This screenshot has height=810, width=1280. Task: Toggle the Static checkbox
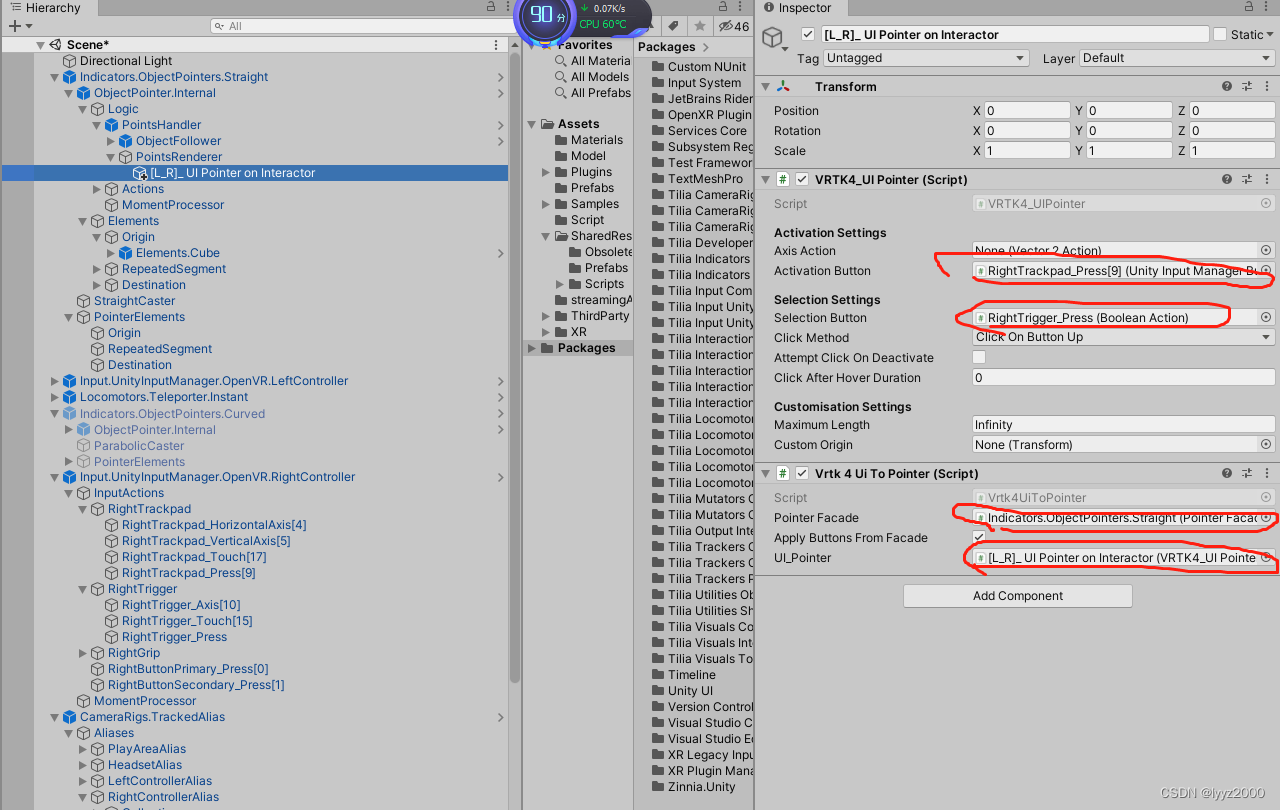coord(1220,34)
